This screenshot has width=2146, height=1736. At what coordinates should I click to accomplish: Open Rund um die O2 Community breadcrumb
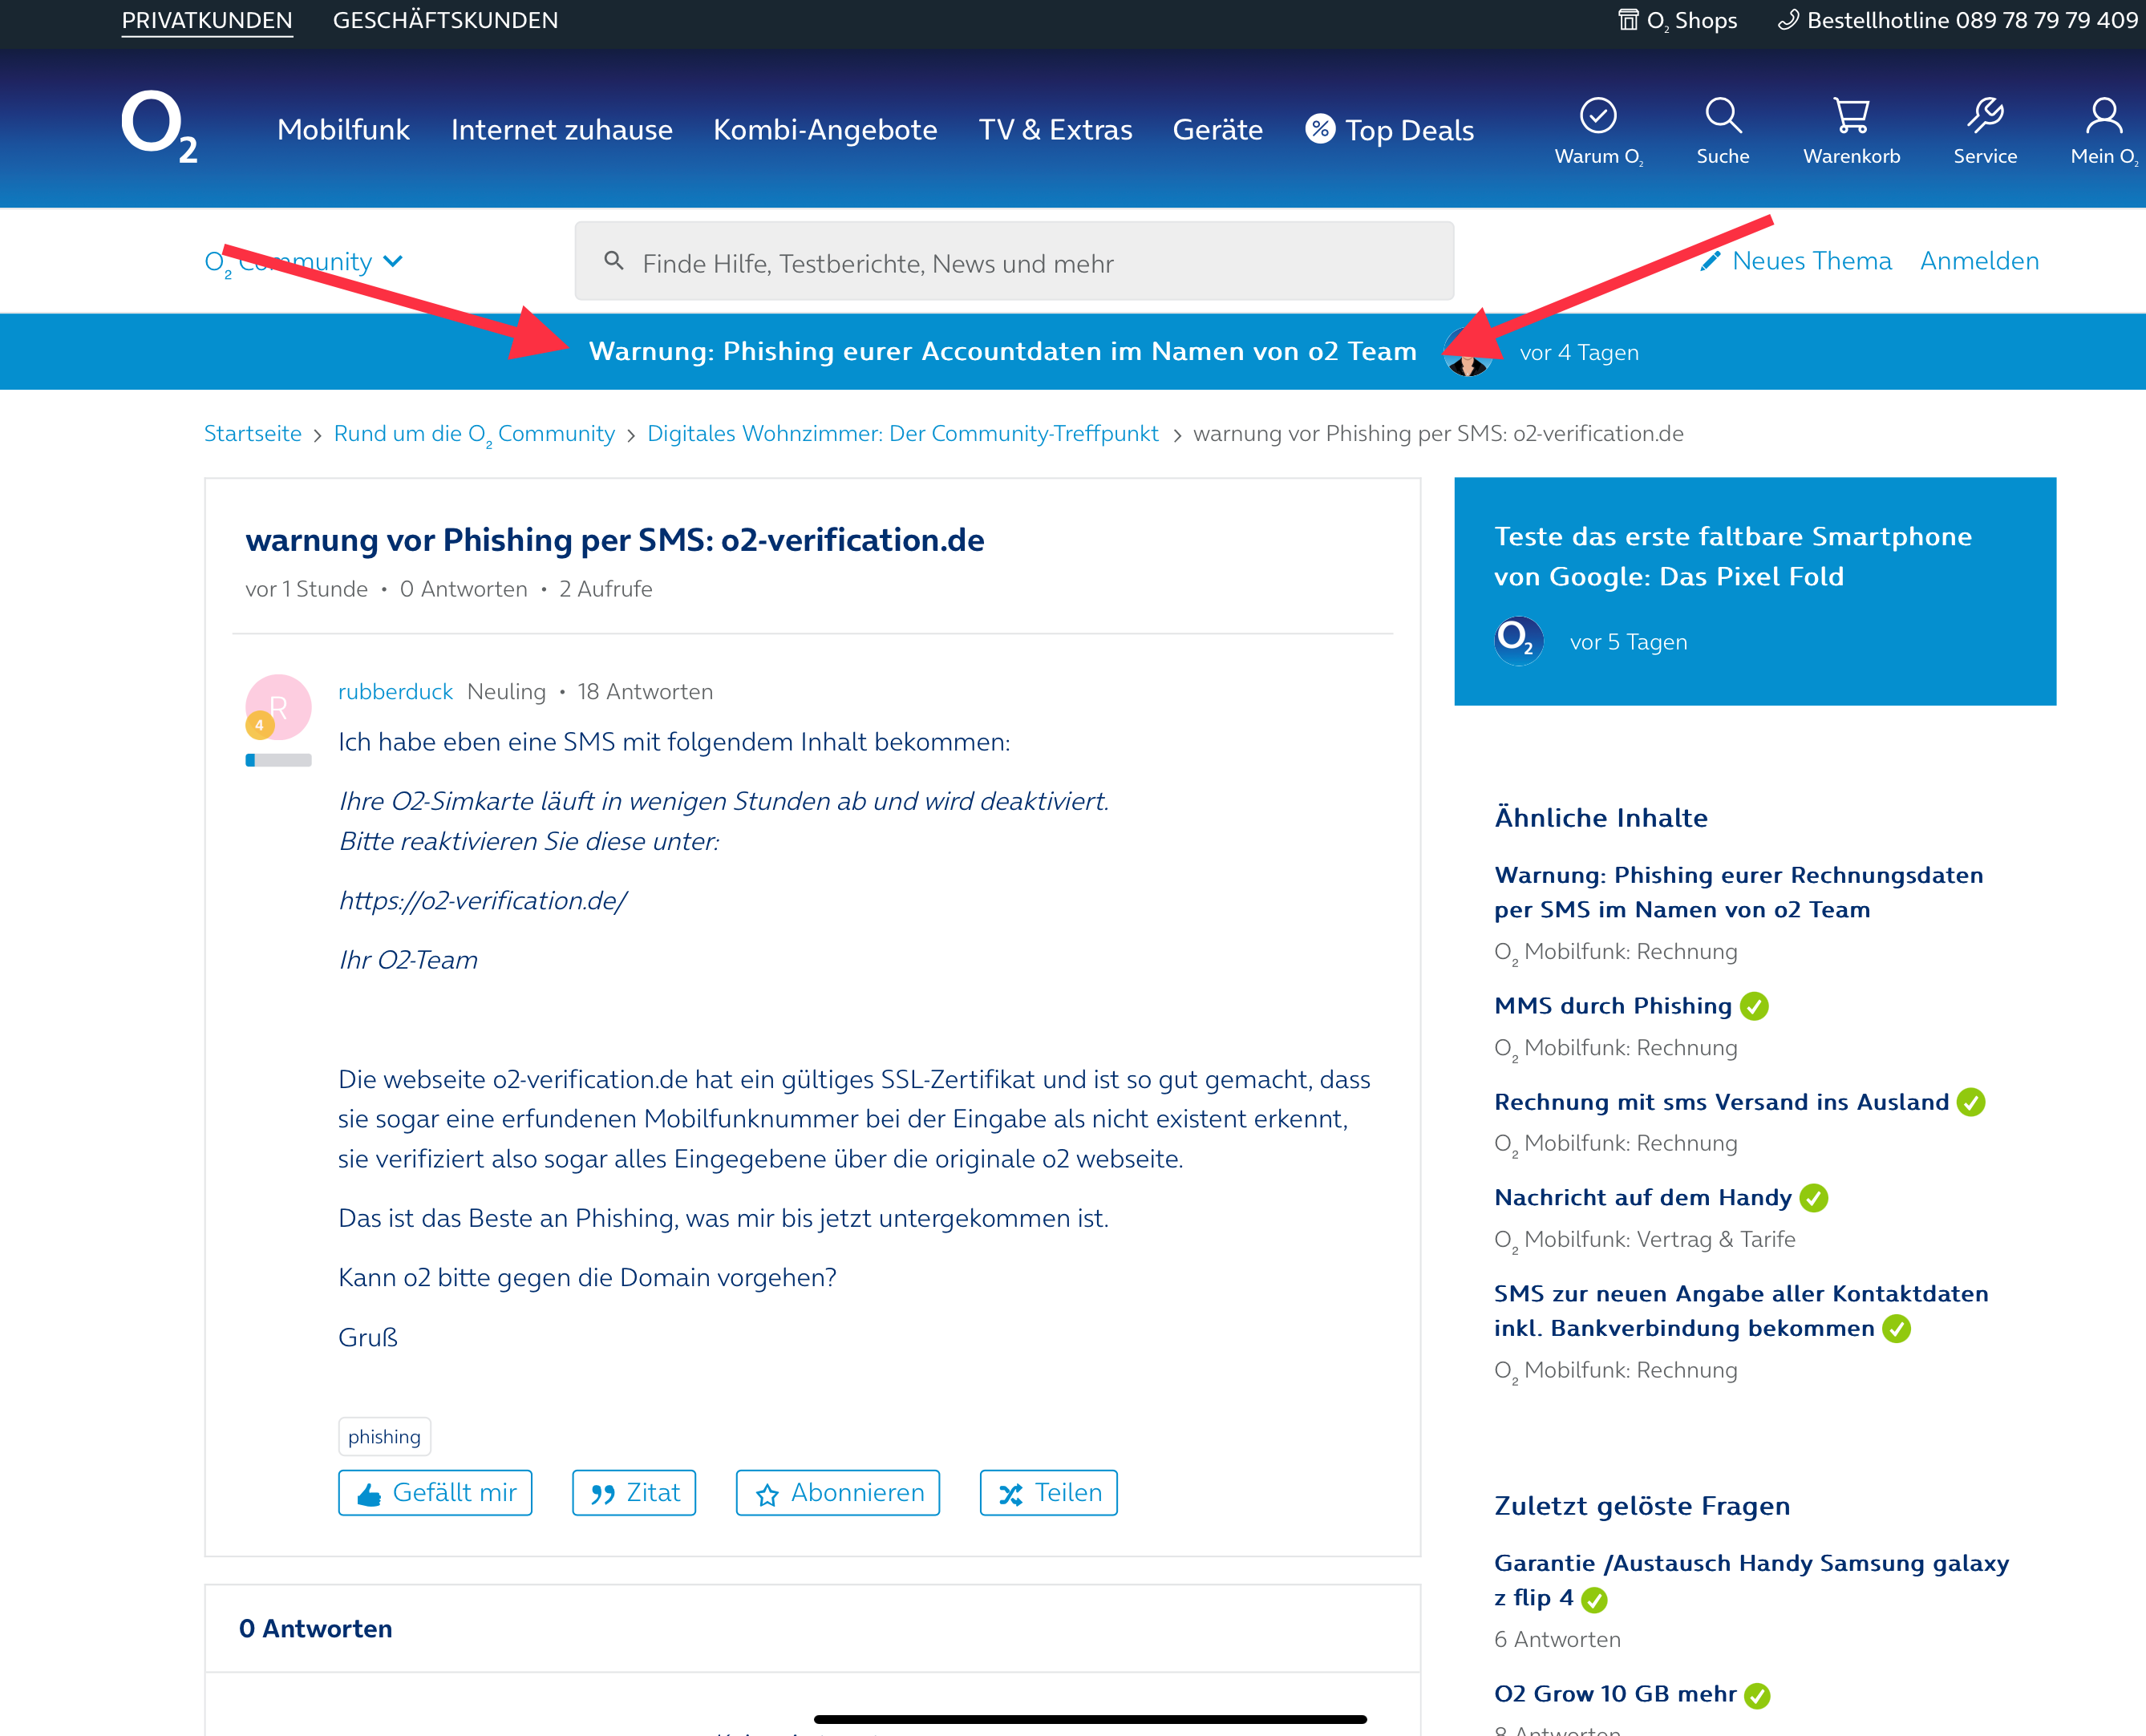pos(474,434)
